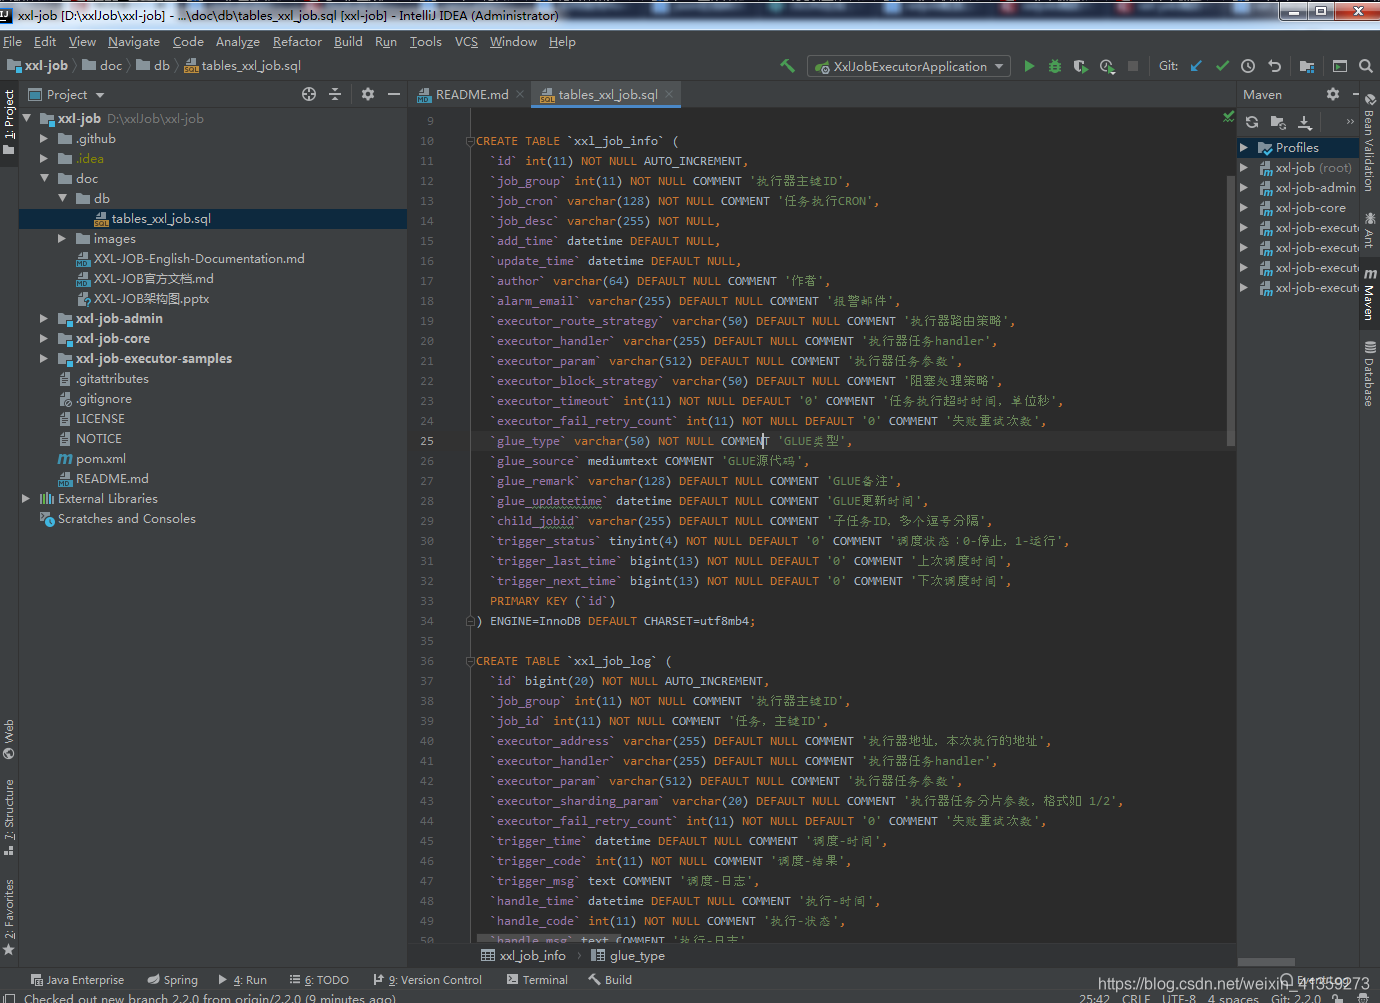This screenshot has height=1003, width=1380.
Task: Close the README.md editor tab
Action: [x=520, y=94]
